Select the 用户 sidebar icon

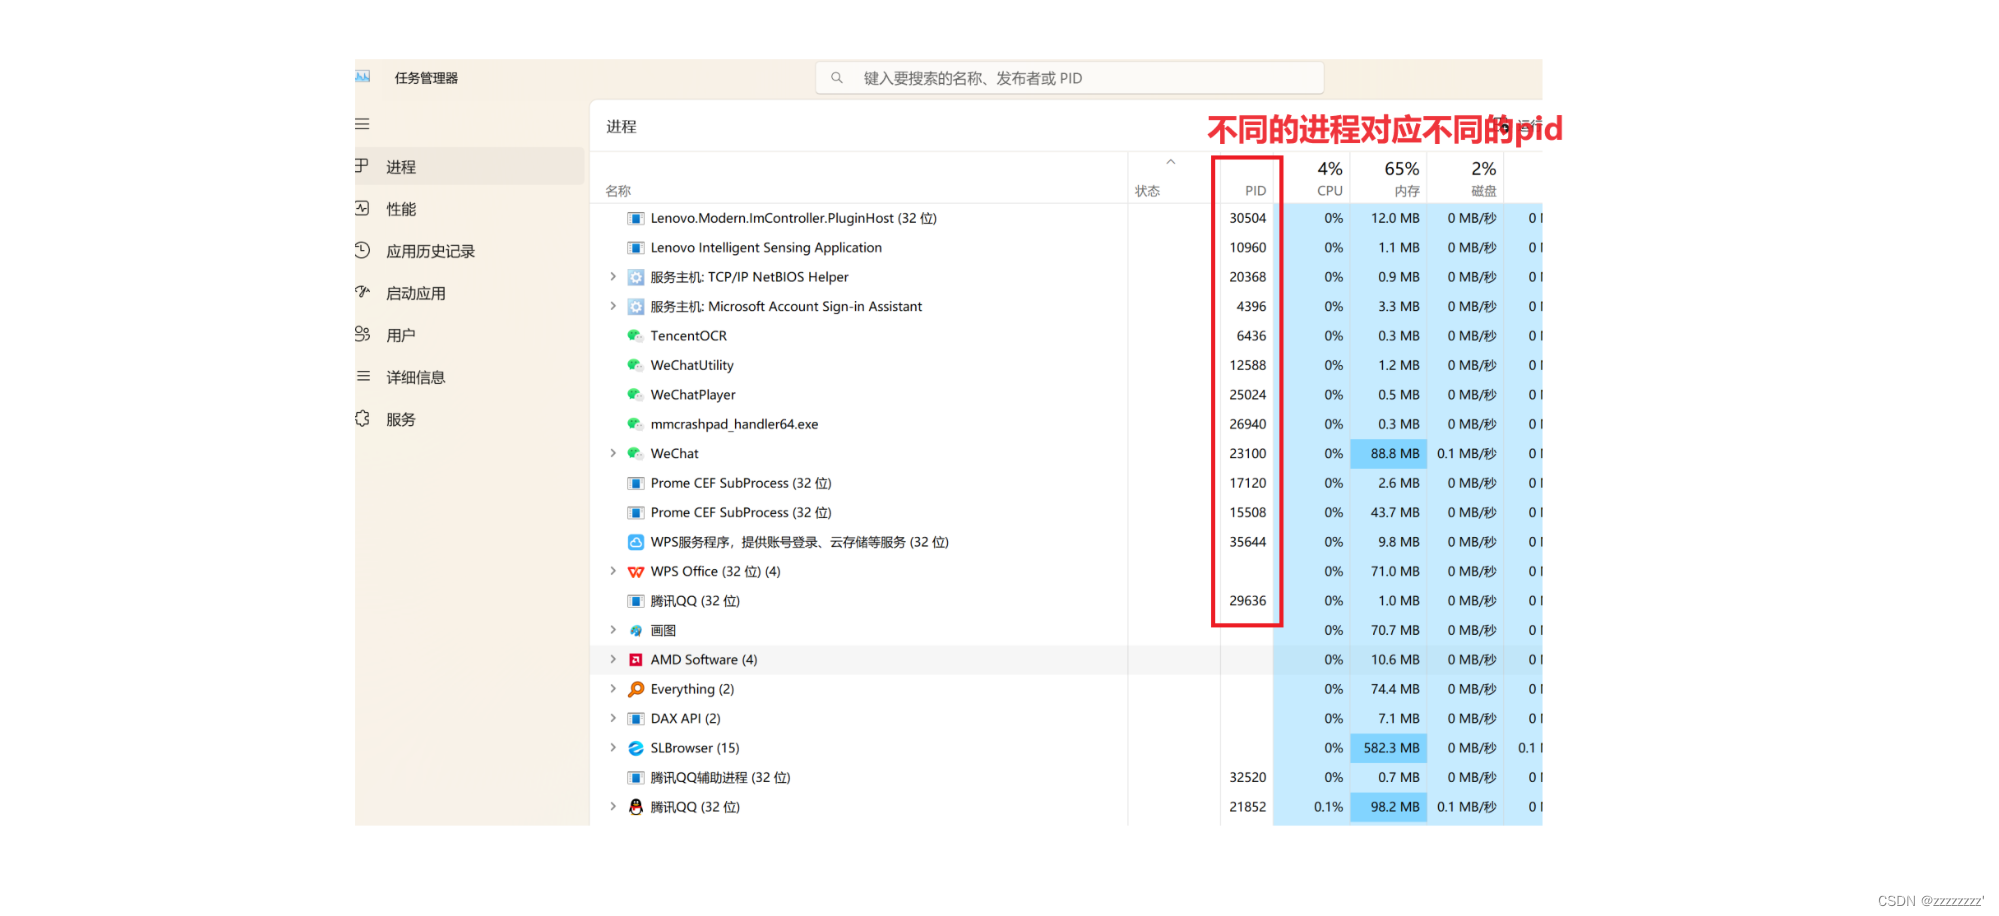coord(362,334)
